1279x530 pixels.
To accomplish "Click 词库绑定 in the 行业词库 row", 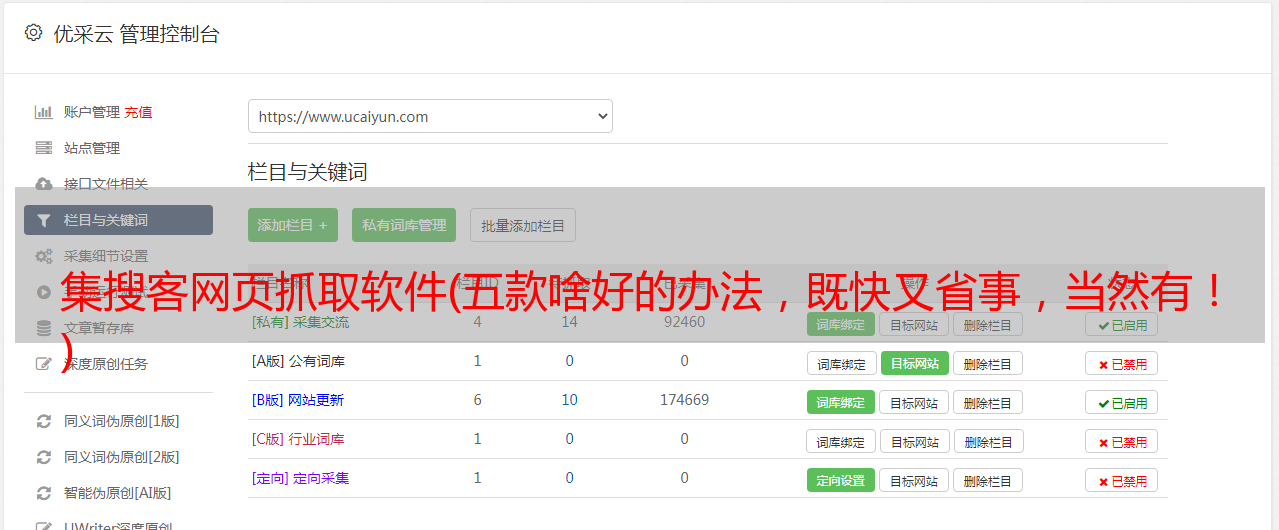I will [x=841, y=441].
